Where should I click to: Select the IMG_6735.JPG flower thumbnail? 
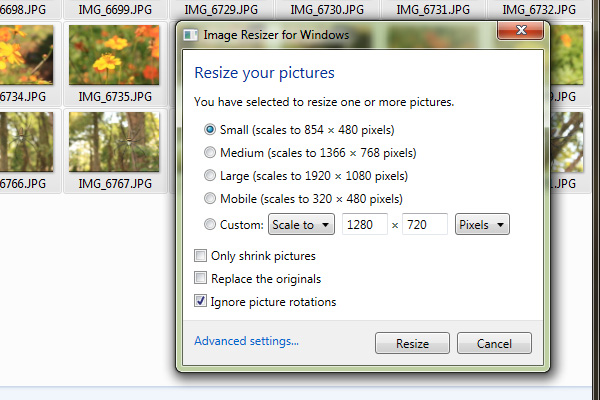point(114,55)
